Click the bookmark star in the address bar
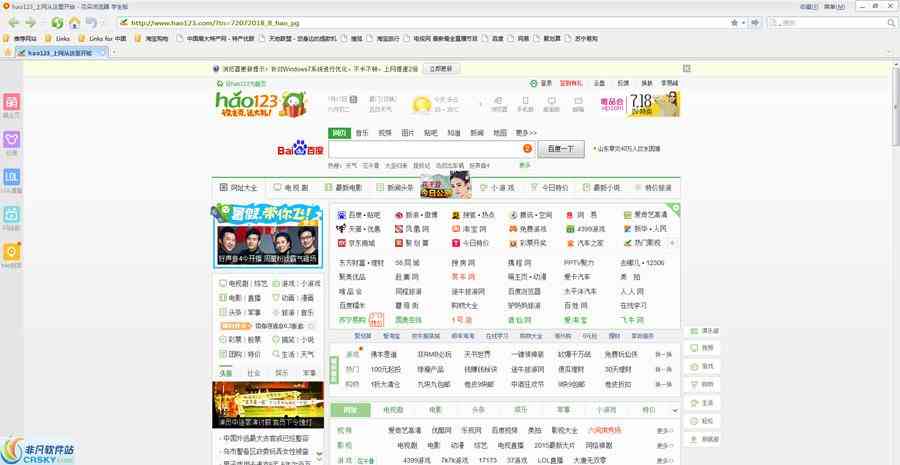Image resolution: width=900 pixels, height=465 pixels. (x=735, y=23)
